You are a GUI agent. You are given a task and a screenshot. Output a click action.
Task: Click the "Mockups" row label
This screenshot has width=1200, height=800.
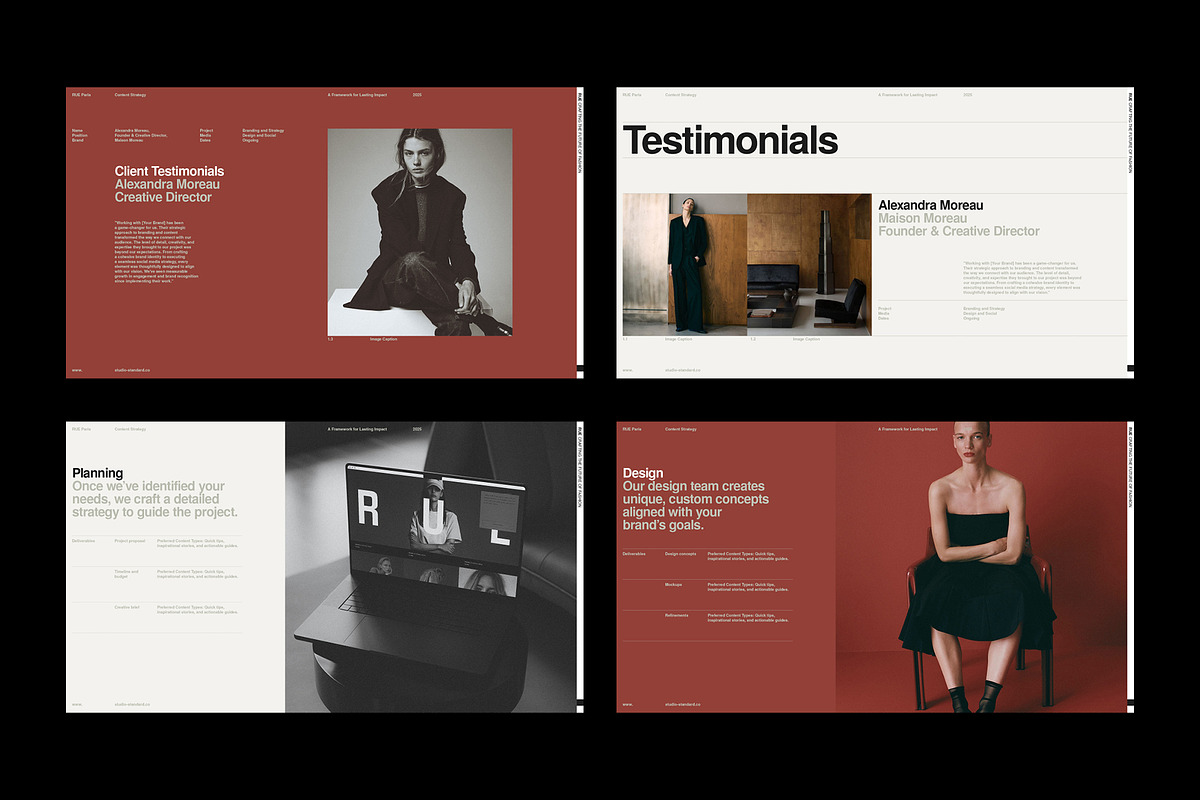[x=674, y=584]
